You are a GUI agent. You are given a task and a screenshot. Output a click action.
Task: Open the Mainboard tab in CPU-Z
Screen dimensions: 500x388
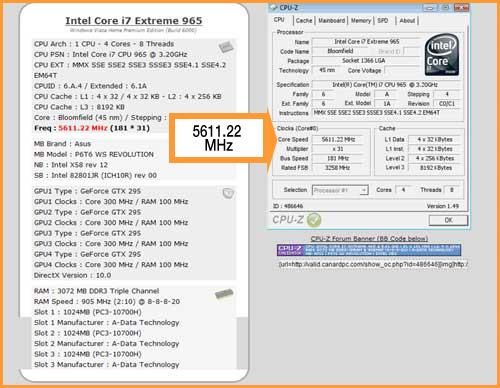pos(331,21)
